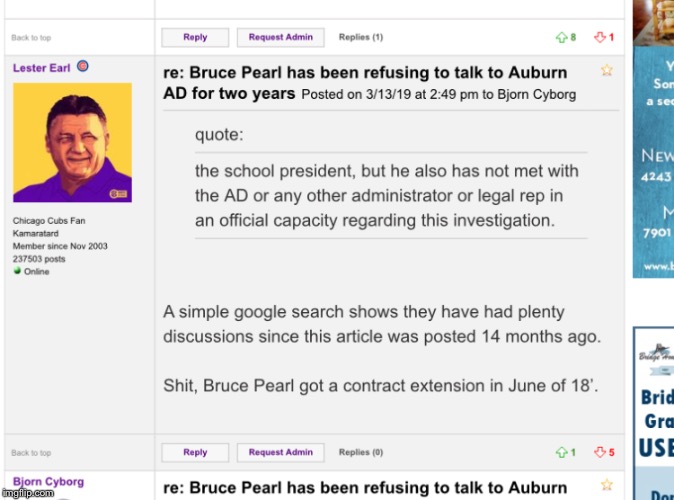Click the green Online status dot
This screenshot has height=500, width=674.
[17, 271]
